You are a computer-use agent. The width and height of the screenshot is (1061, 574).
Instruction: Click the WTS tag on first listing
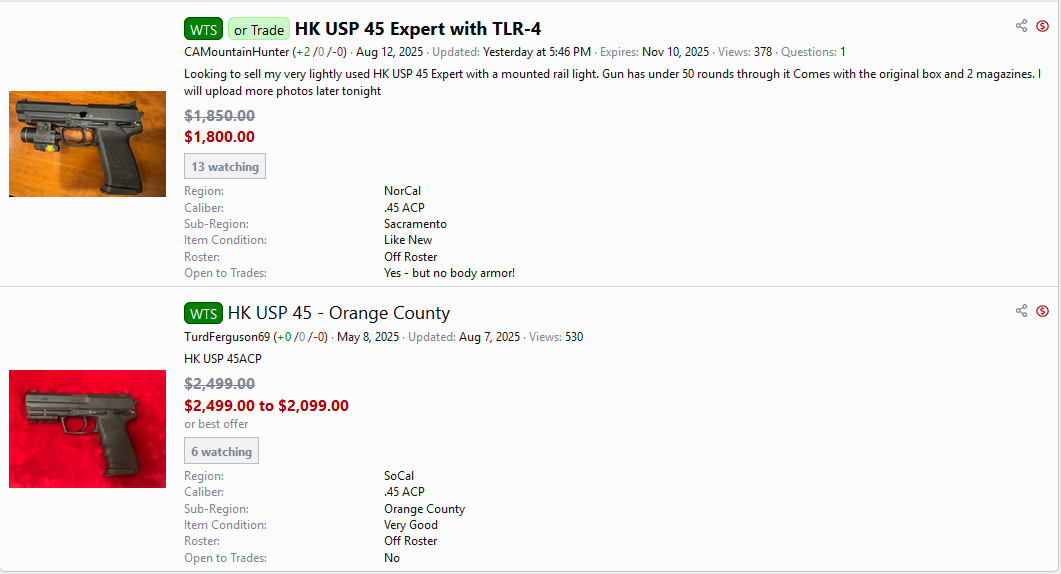203,29
